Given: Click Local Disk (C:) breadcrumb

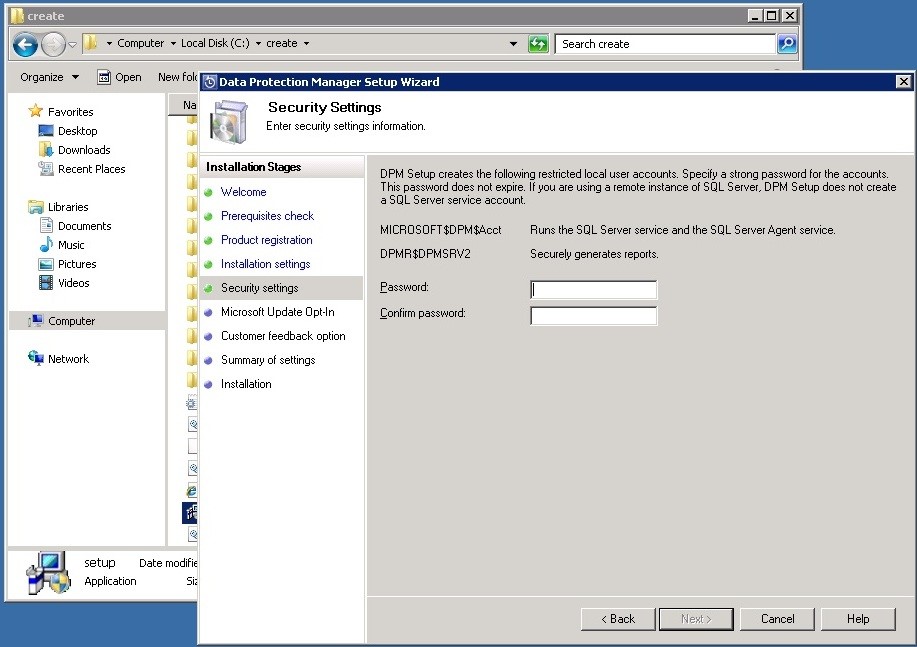Looking at the screenshot, I should (x=215, y=43).
